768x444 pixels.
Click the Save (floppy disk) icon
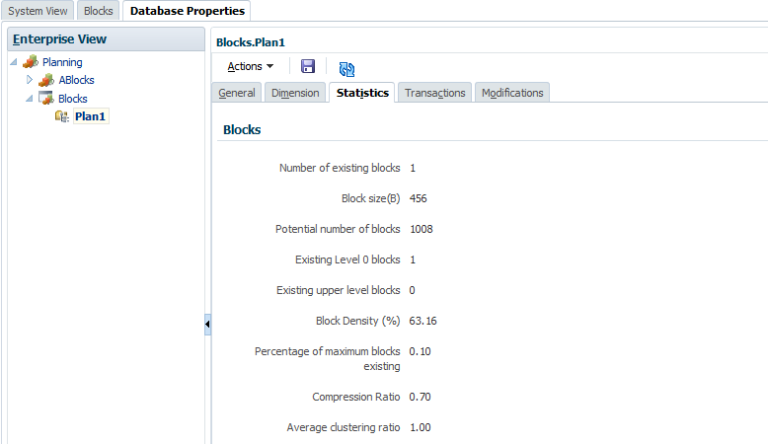(308, 66)
